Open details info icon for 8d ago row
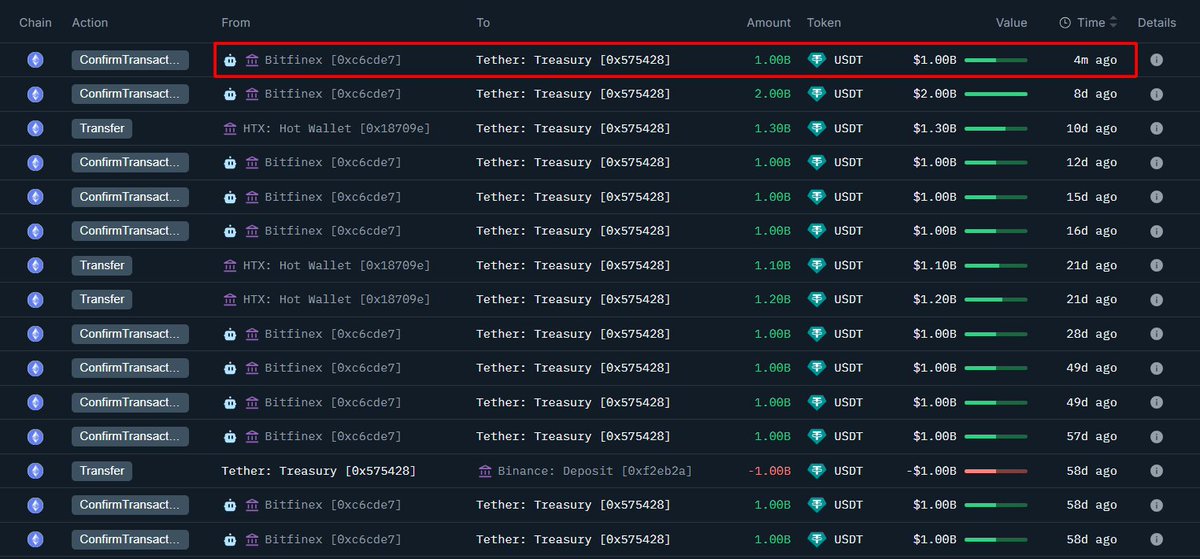This screenshot has height=559, width=1200. point(1156,94)
